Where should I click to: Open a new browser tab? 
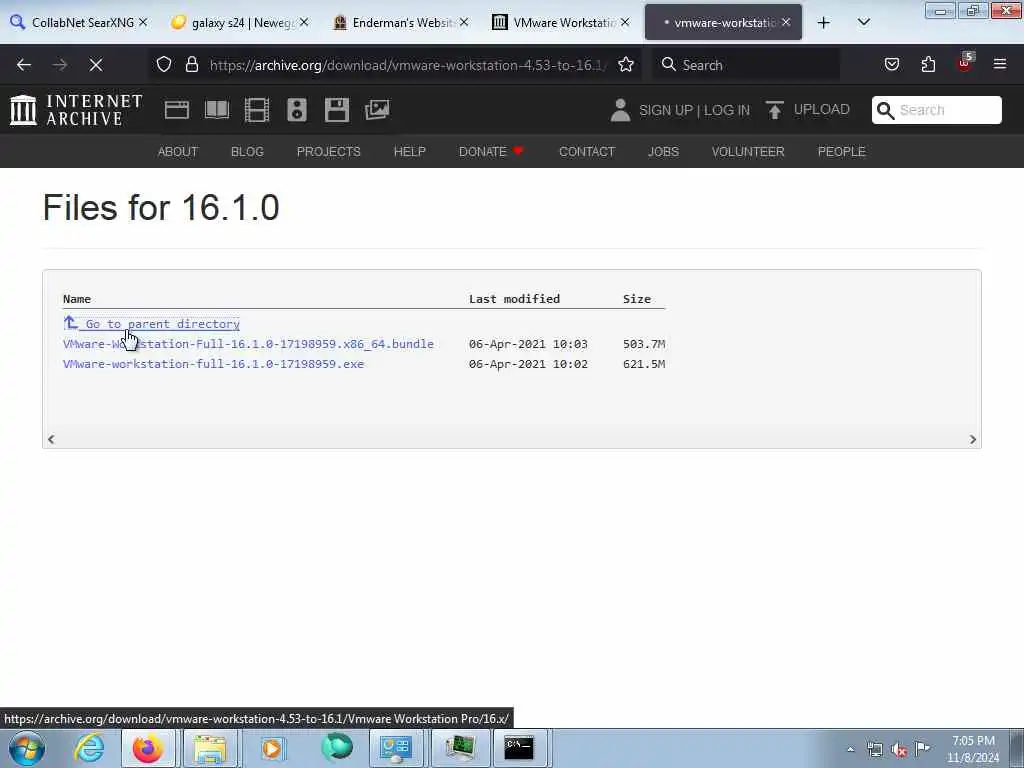[x=824, y=23]
